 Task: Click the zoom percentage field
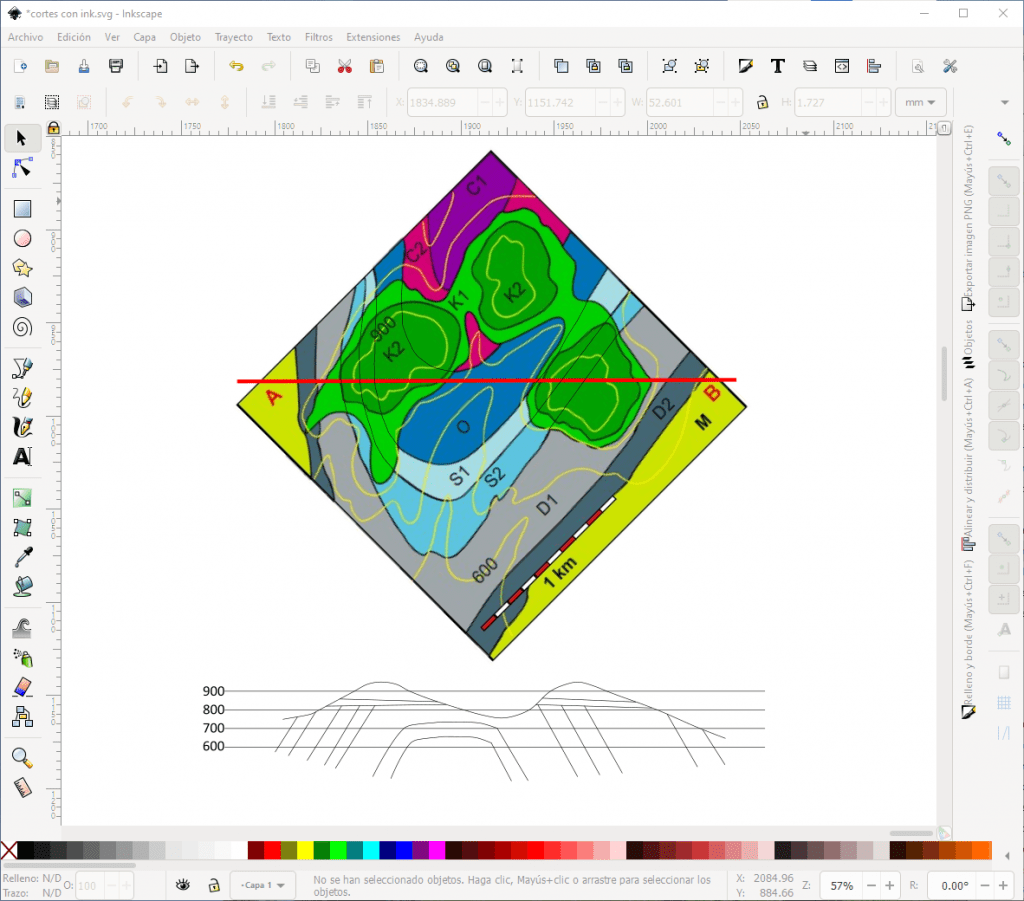tap(841, 885)
